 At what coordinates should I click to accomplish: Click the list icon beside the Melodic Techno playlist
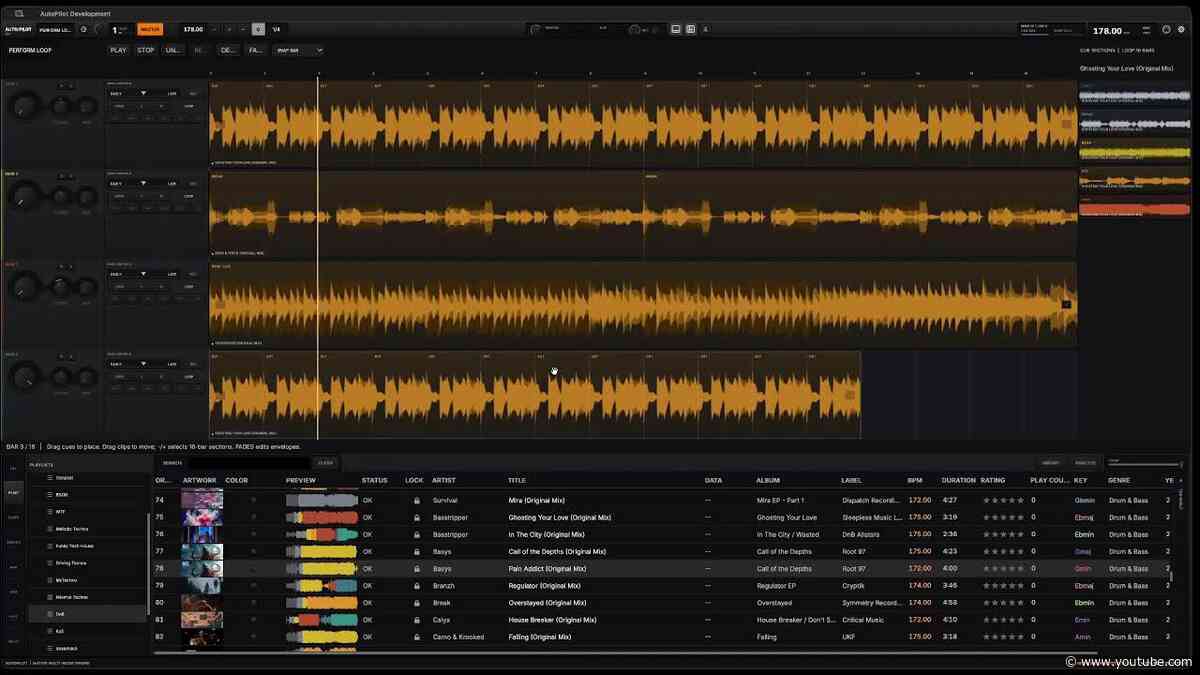pyautogui.click(x=50, y=528)
